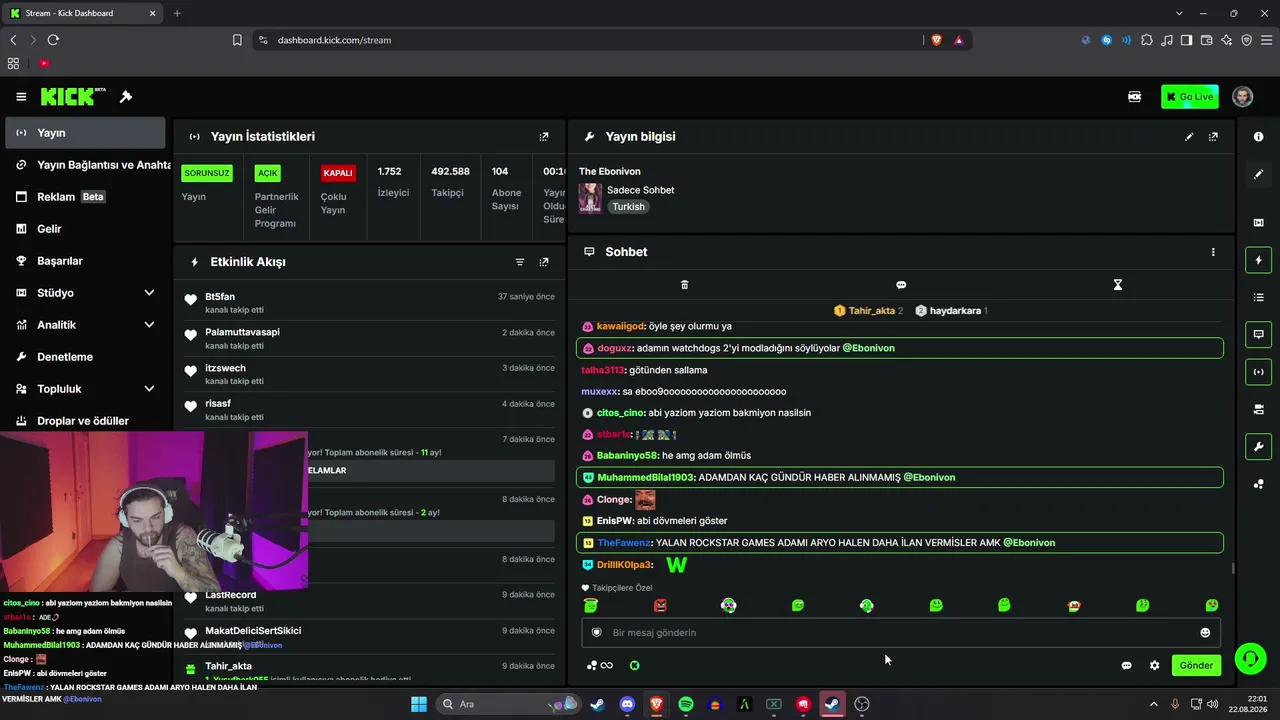Image resolution: width=1280 pixels, height=720 pixels.
Task: Click the chat scrollbar
Action: point(1232,568)
